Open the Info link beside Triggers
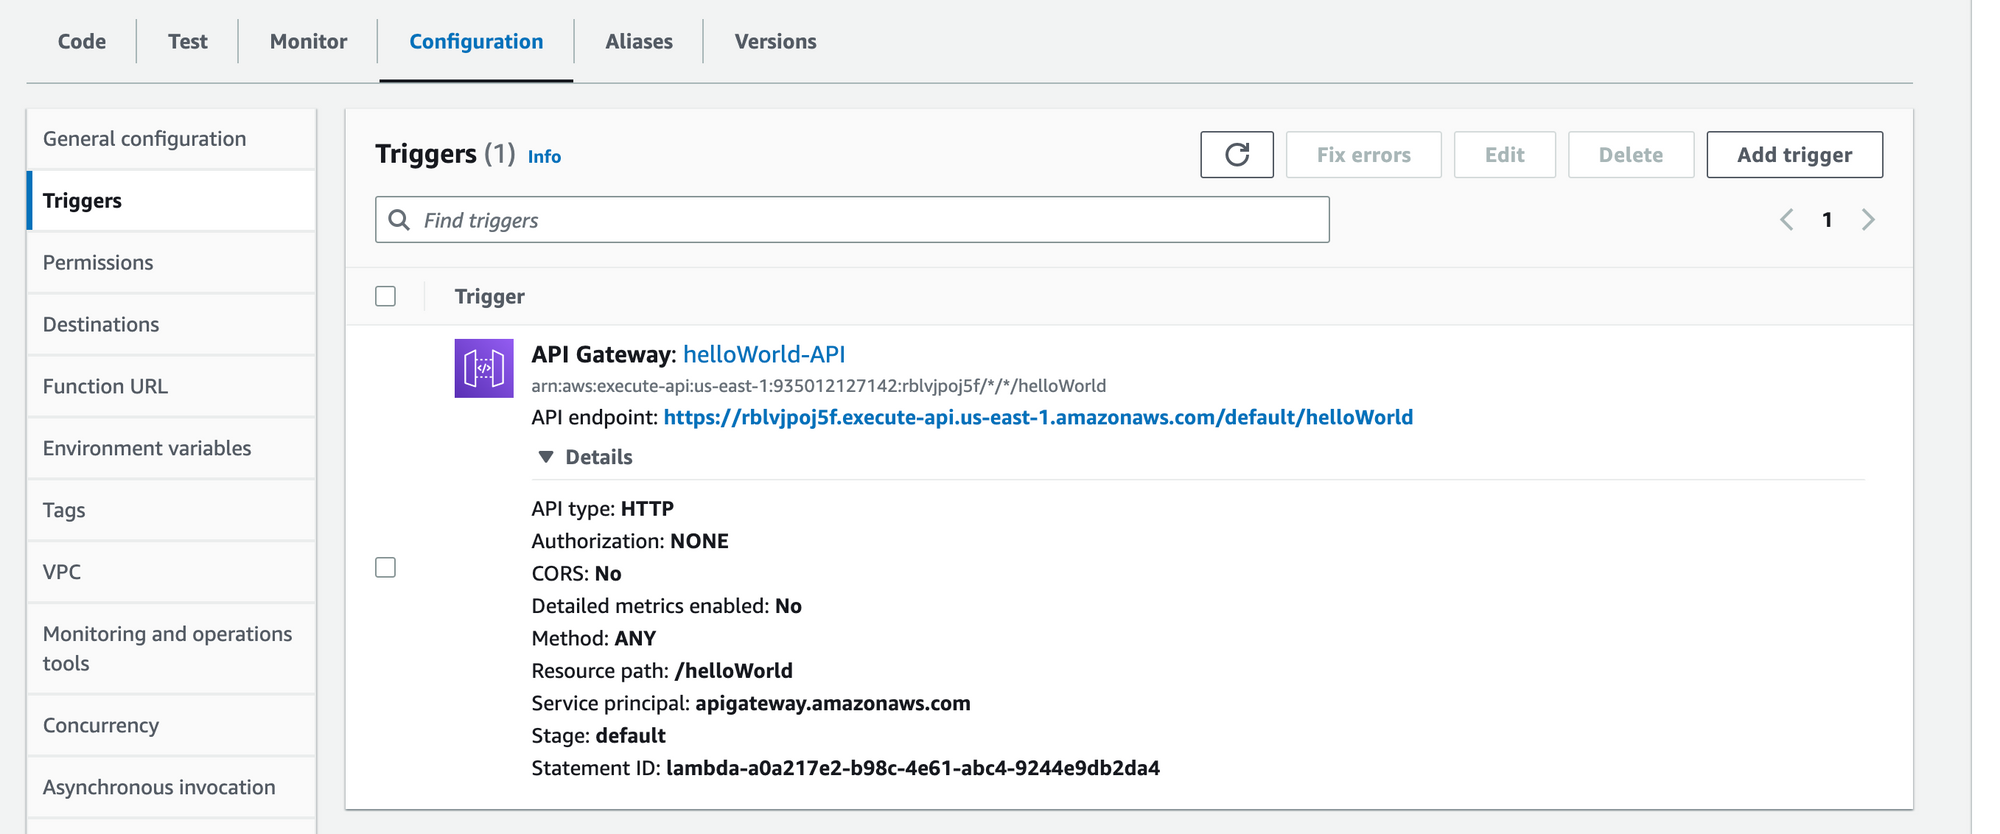The image size is (2000, 834). tap(544, 157)
